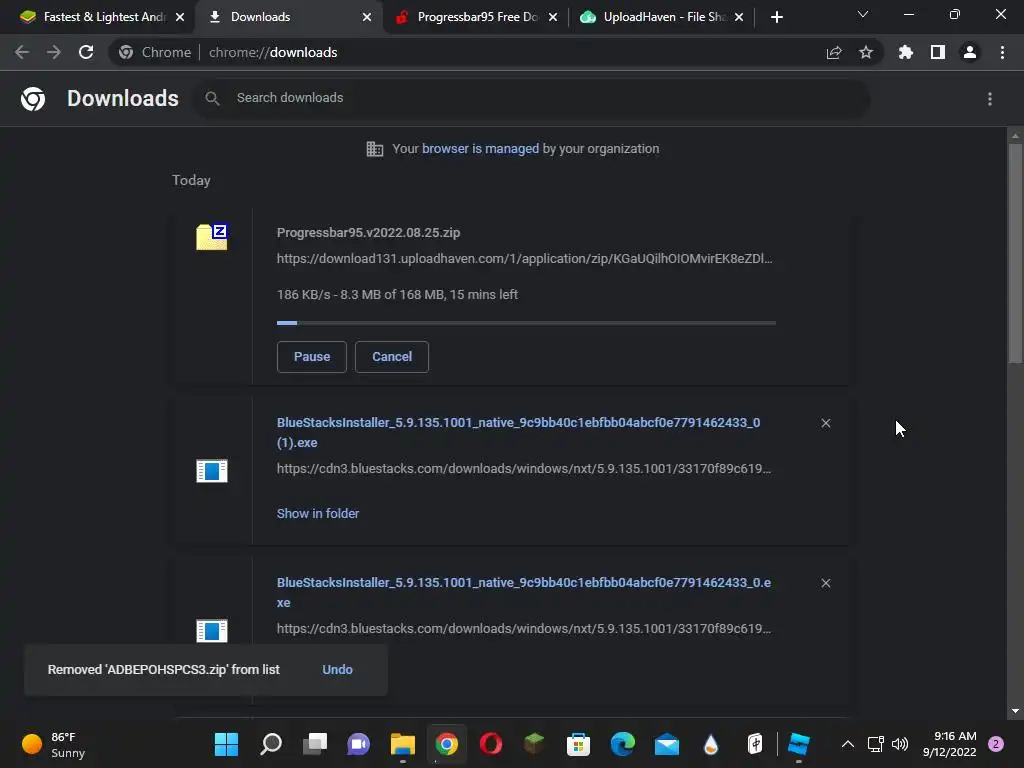Open a new browser tab
The height and width of the screenshot is (768, 1024).
click(x=776, y=17)
